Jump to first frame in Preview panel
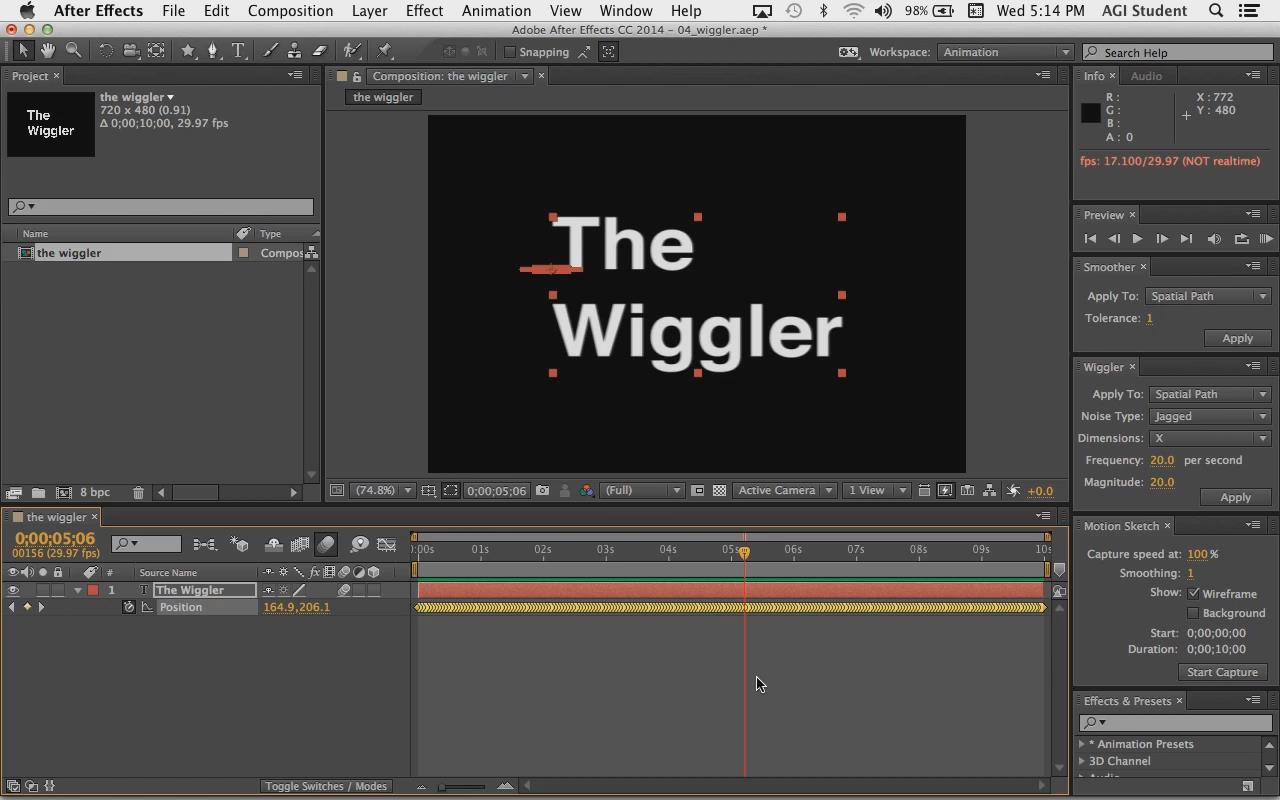This screenshot has height=800, width=1280. point(1090,239)
